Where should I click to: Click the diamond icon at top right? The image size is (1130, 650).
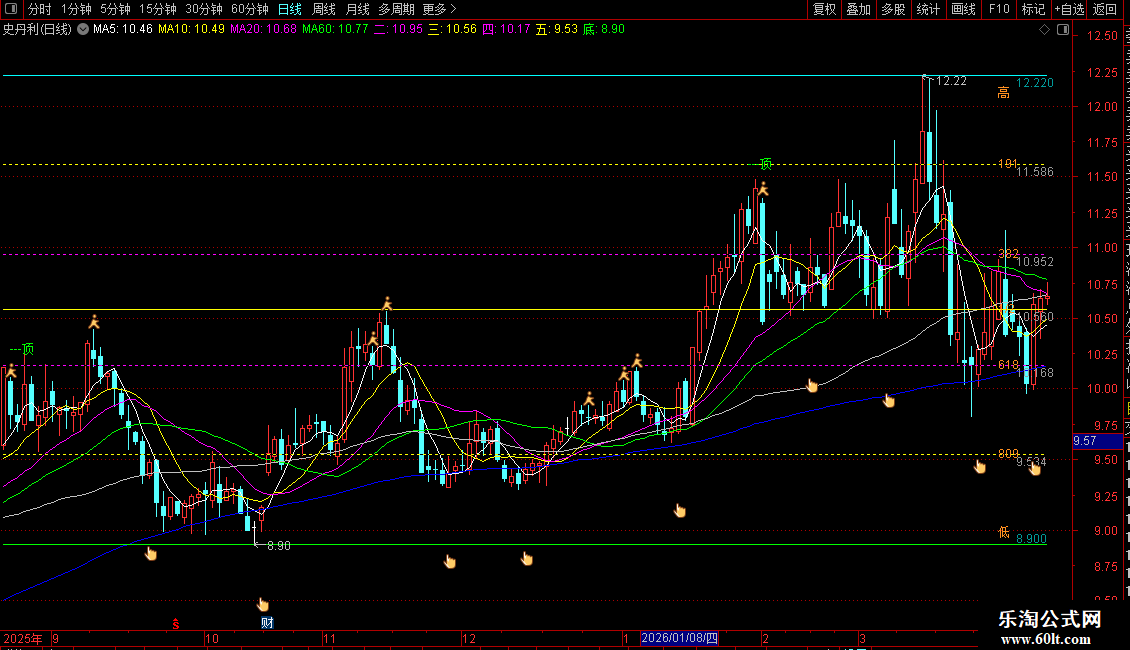[x=1045, y=30]
